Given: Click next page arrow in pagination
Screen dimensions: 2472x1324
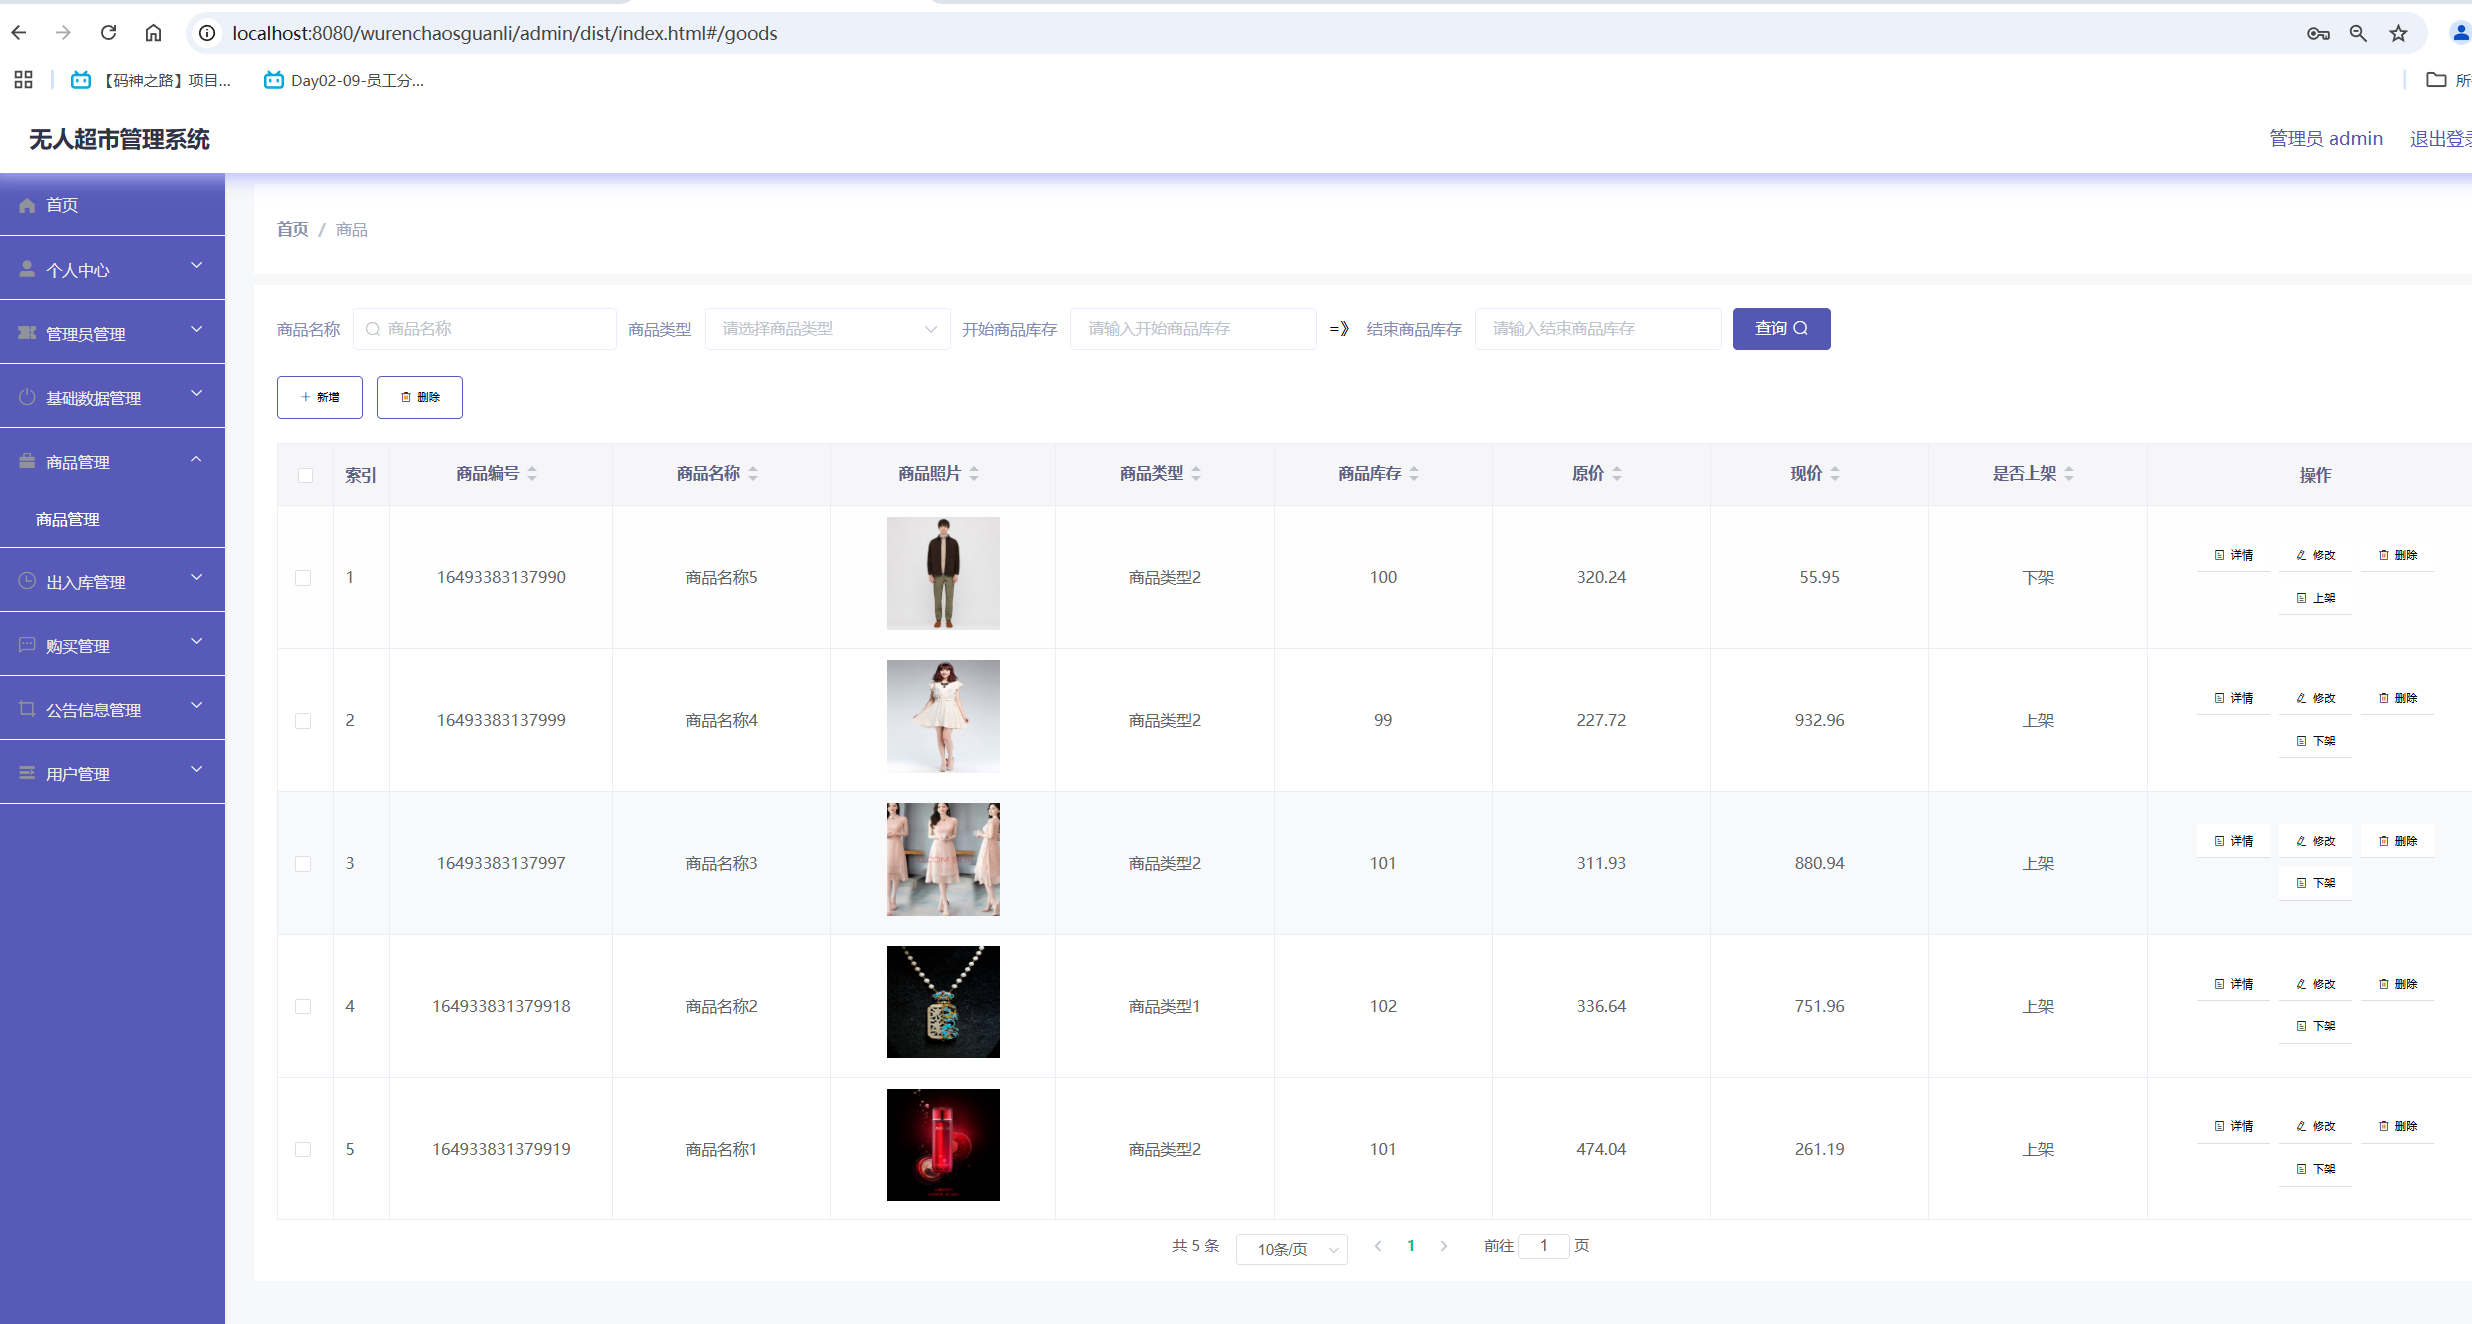Looking at the screenshot, I should pyautogui.click(x=1443, y=1246).
